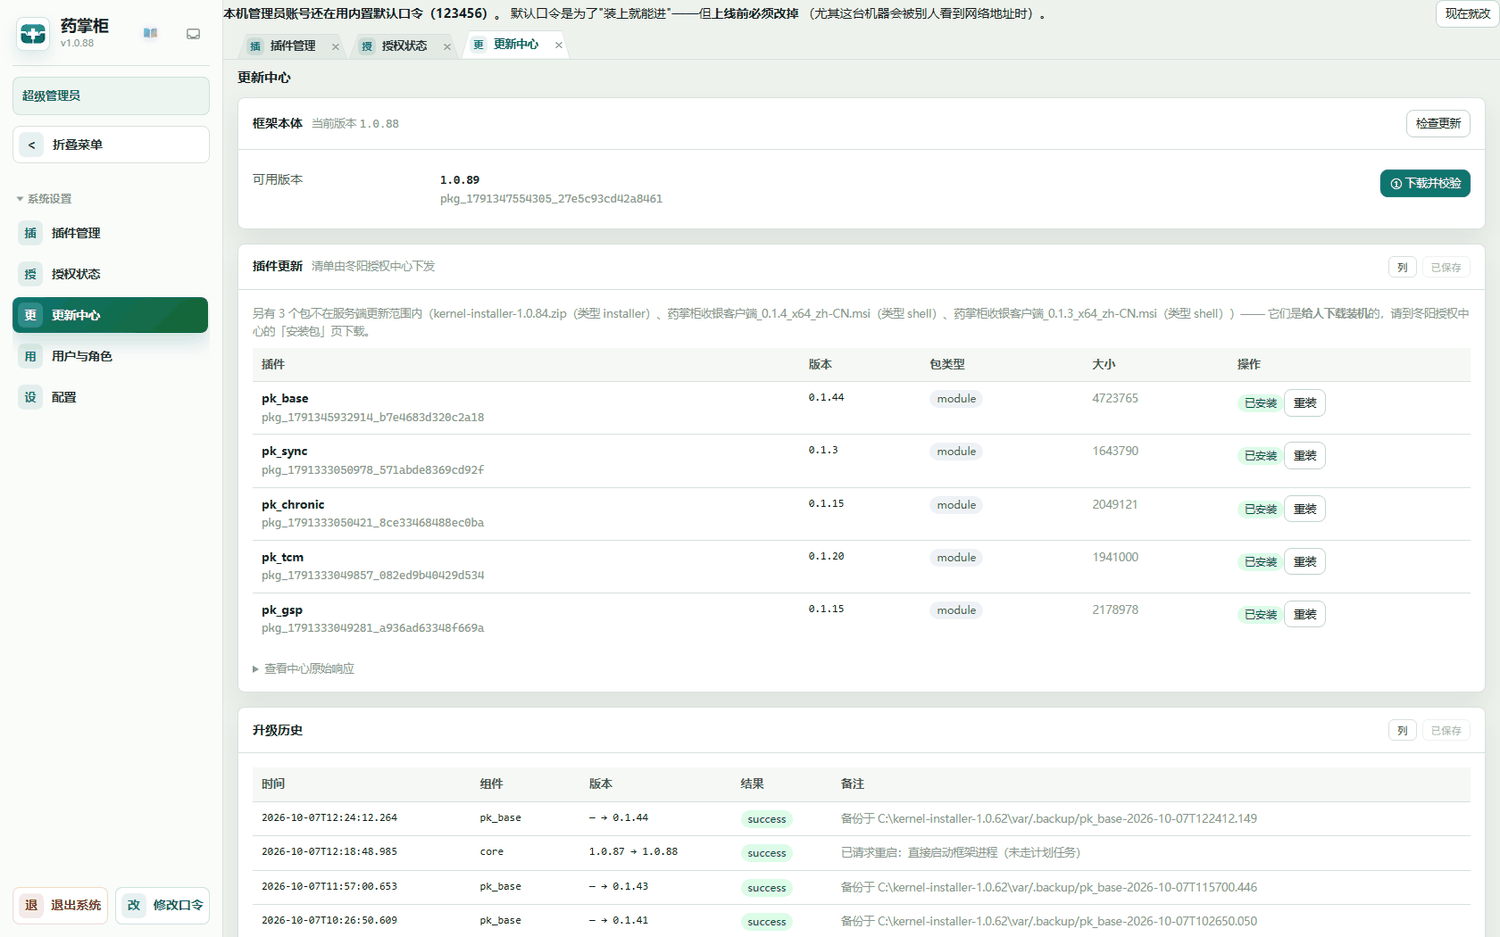Click history timestamp 2026-10-07T12:18:48.985
This screenshot has width=1500, height=937.
[x=329, y=852]
